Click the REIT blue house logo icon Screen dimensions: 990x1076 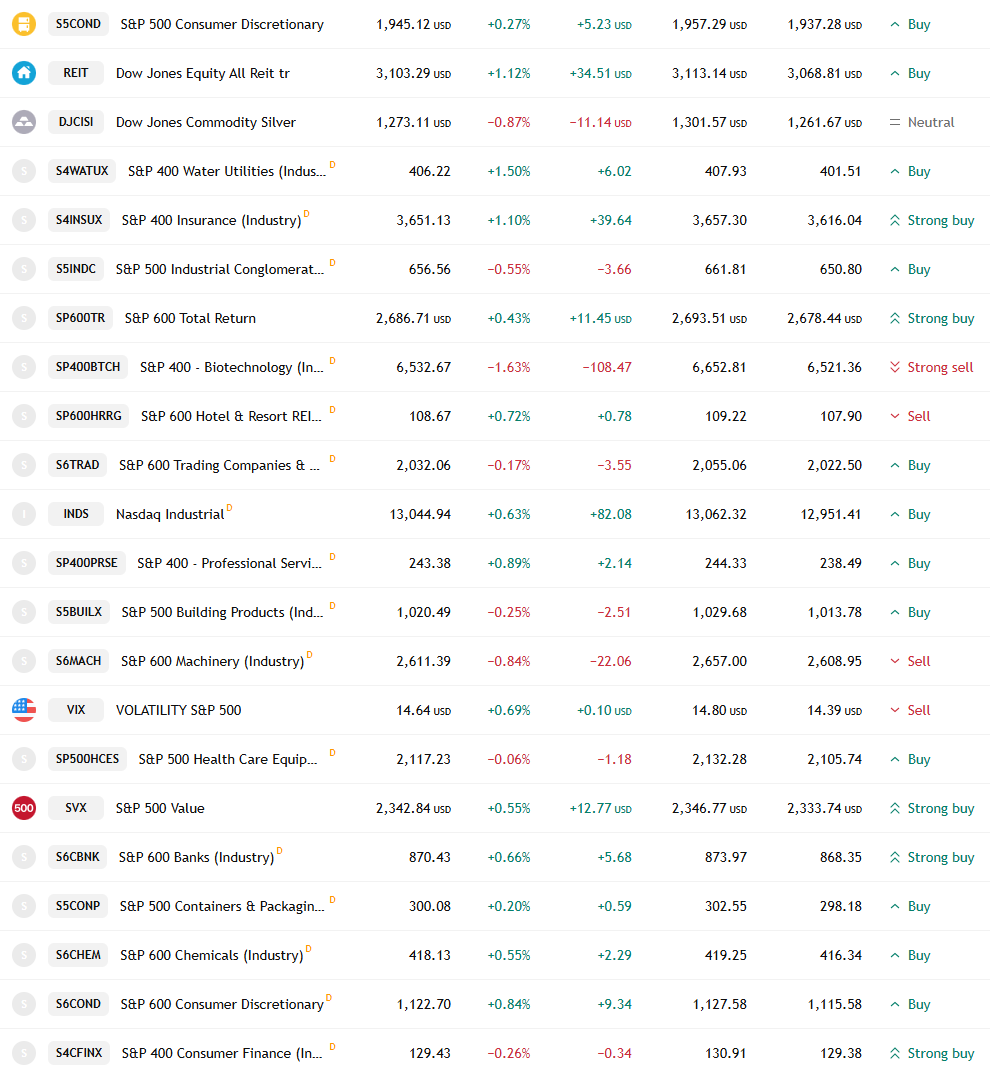[24, 73]
